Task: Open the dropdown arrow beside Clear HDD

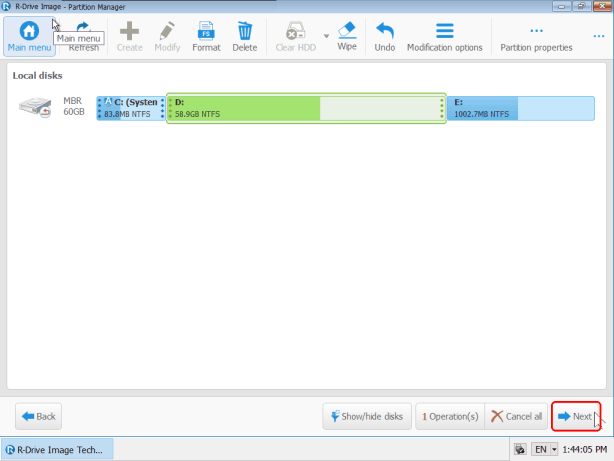Action: click(x=326, y=36)
